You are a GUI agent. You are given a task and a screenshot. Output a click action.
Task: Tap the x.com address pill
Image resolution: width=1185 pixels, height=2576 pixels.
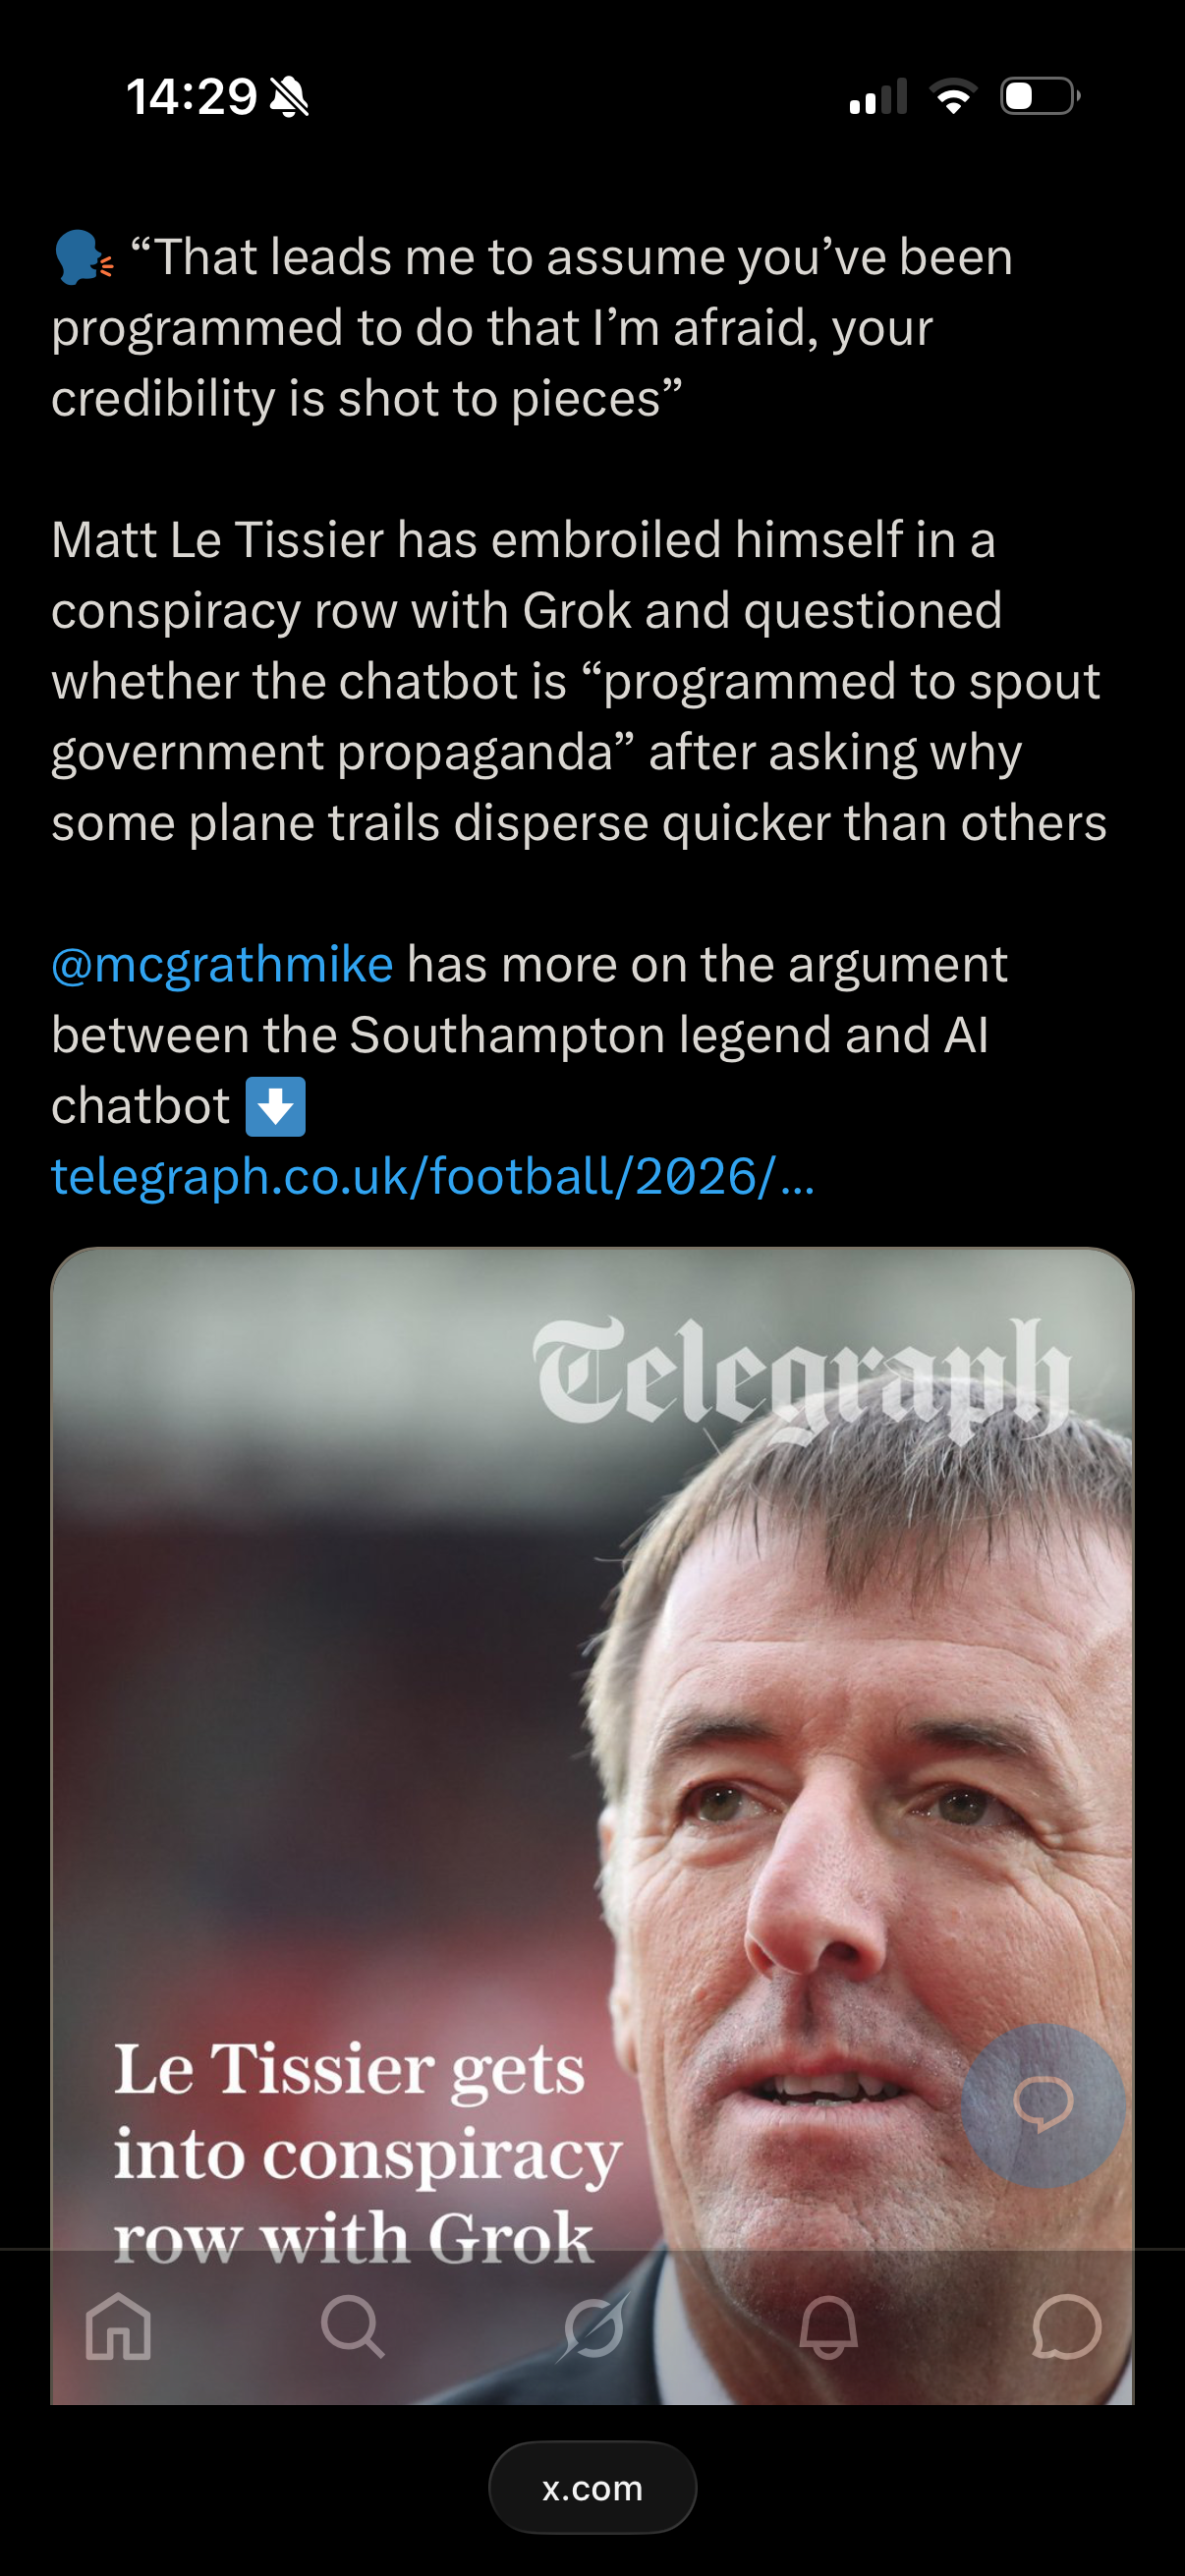click(x=592, y=2487)
